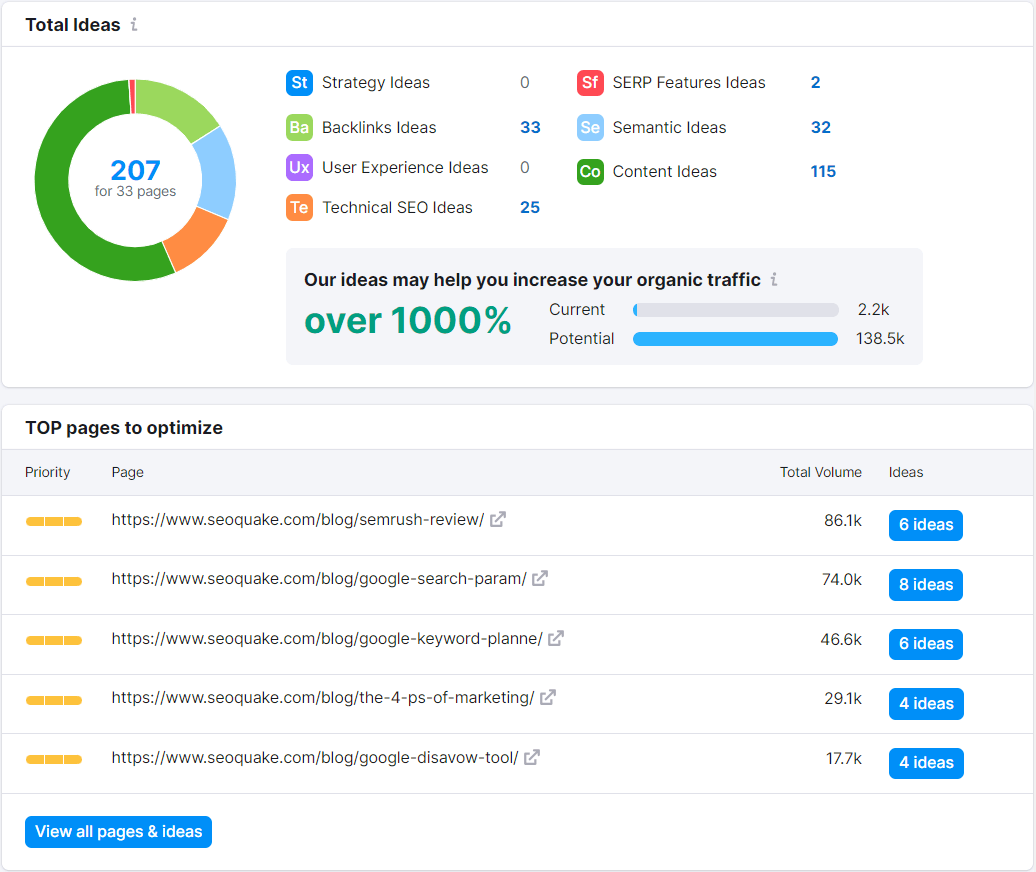Click 4 ideas for the-4-ps-of-marketing page
Image resolution: width=1036 pixels, height=872 pixels.
(x=925, y=703)
